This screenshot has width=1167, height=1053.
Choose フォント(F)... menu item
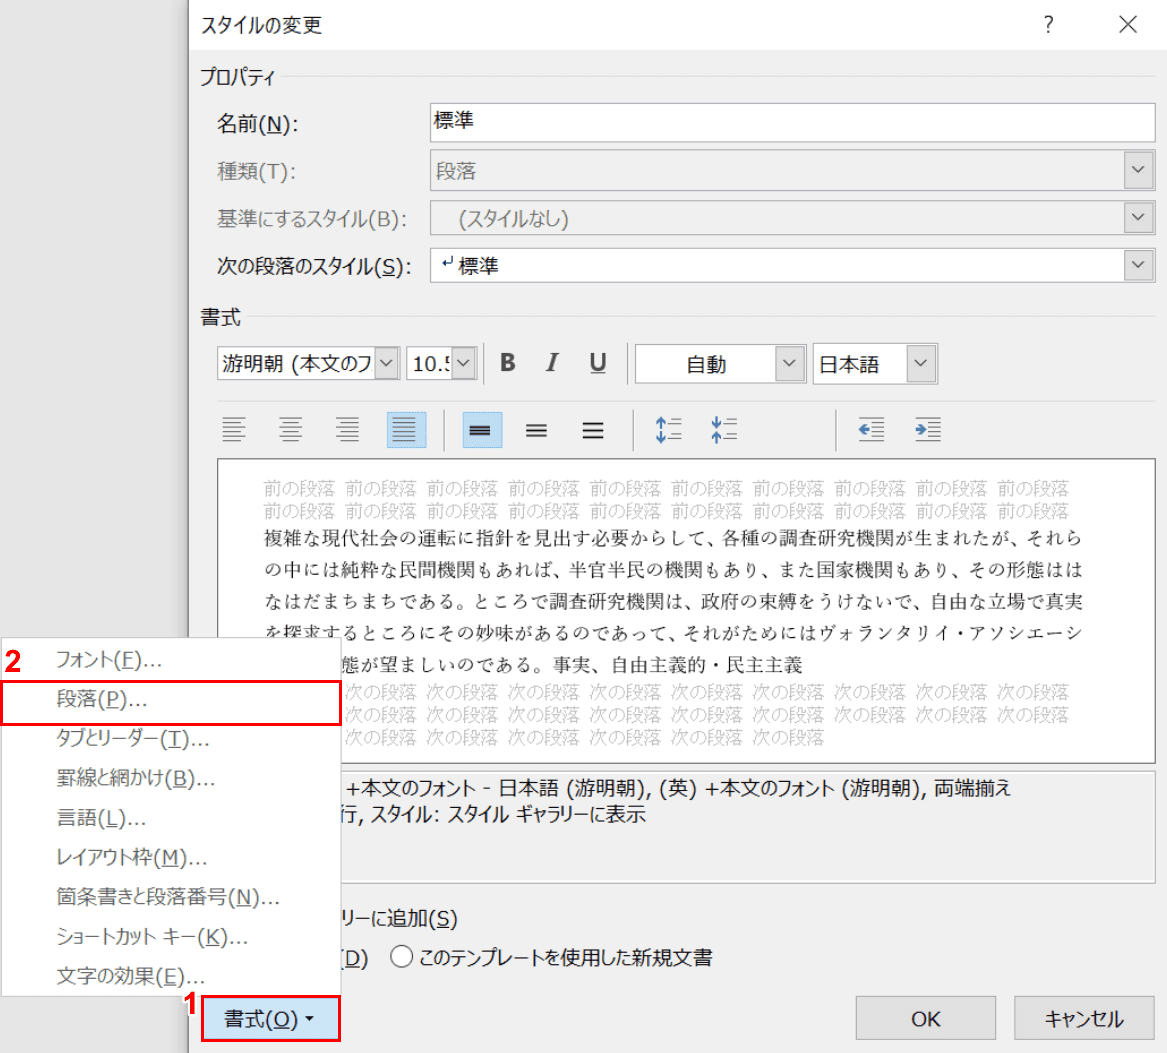tap(171, 659)
